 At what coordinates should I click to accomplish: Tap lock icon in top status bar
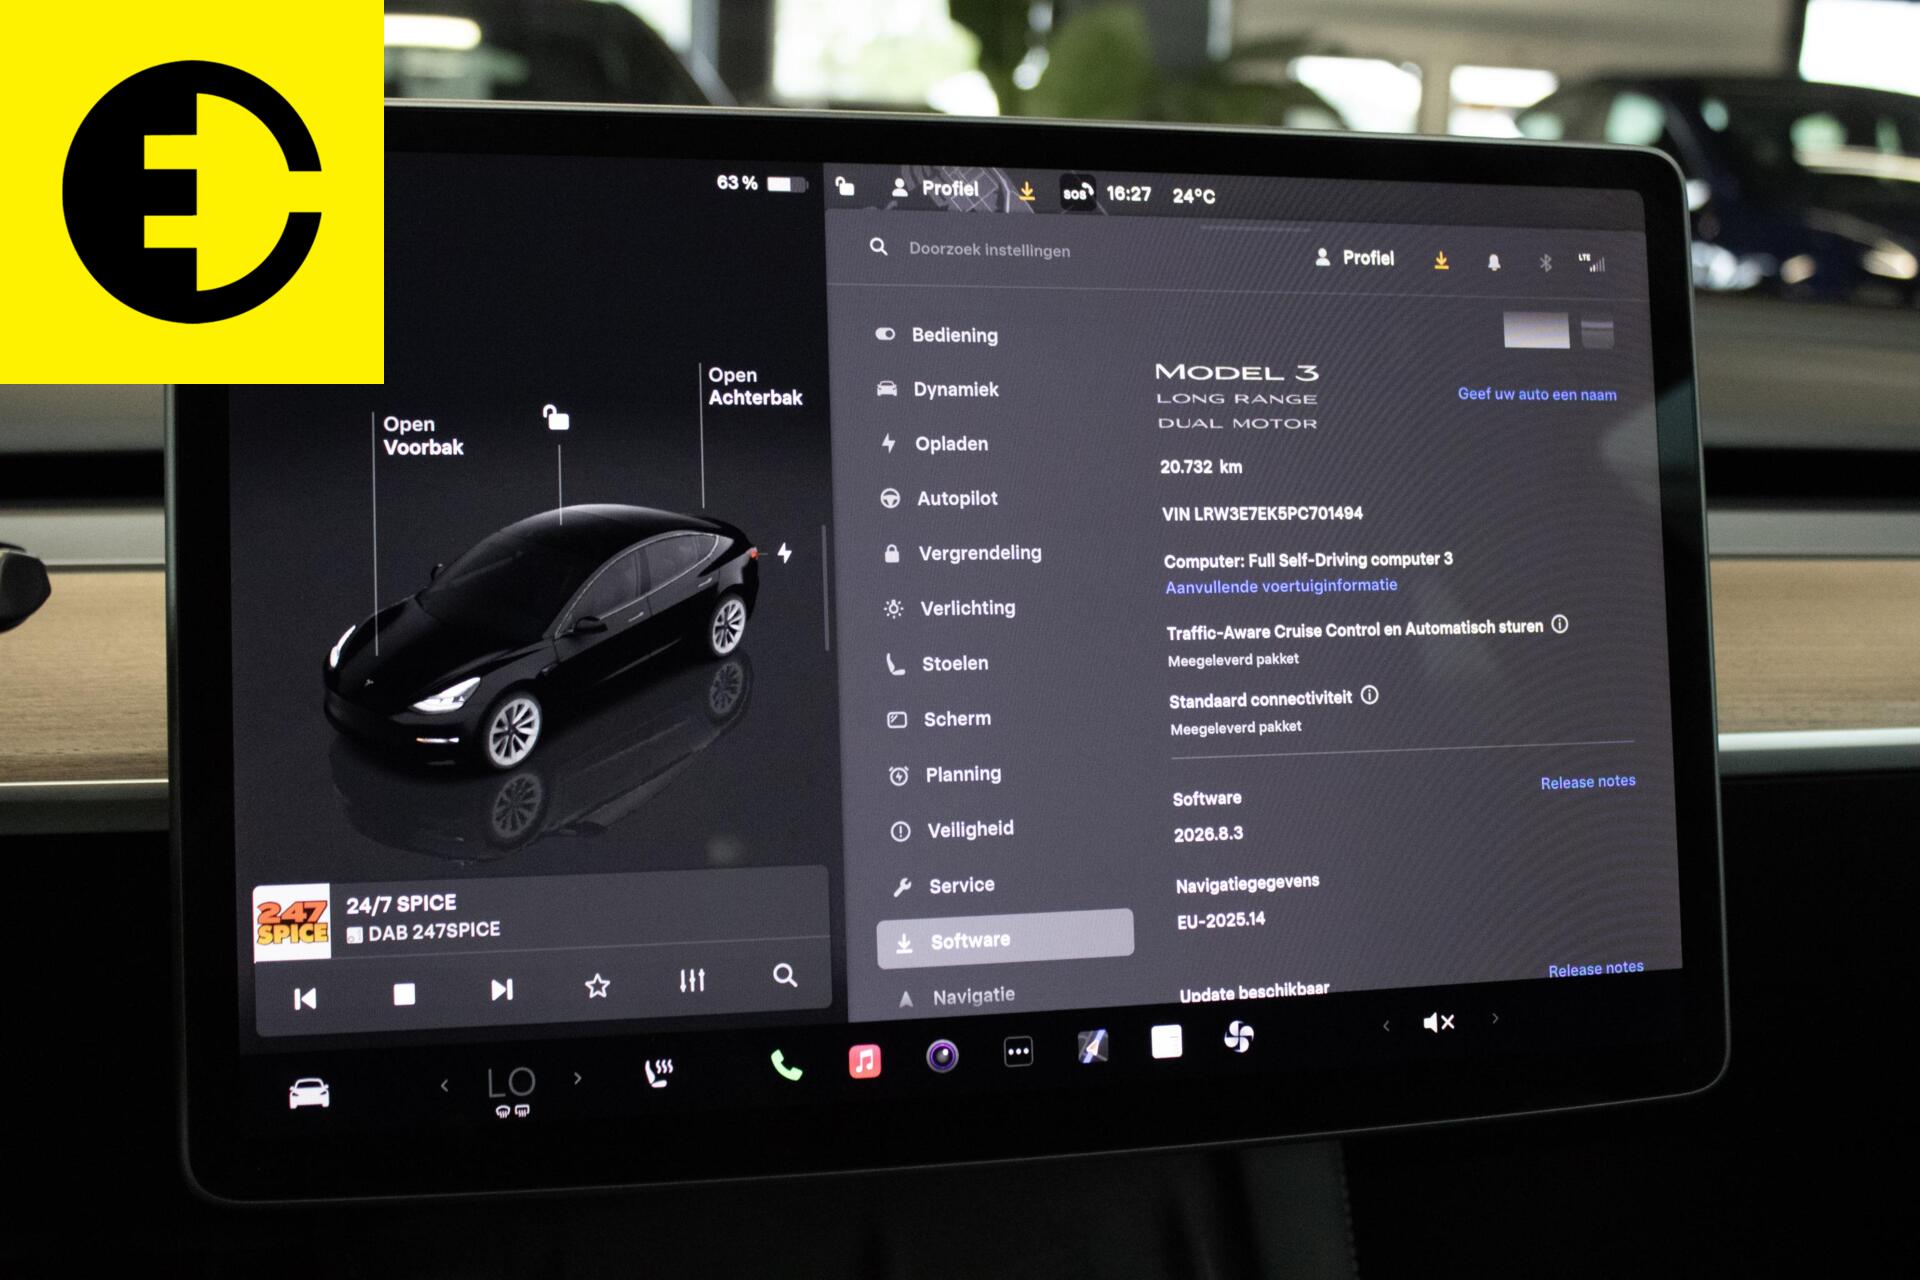845,185
